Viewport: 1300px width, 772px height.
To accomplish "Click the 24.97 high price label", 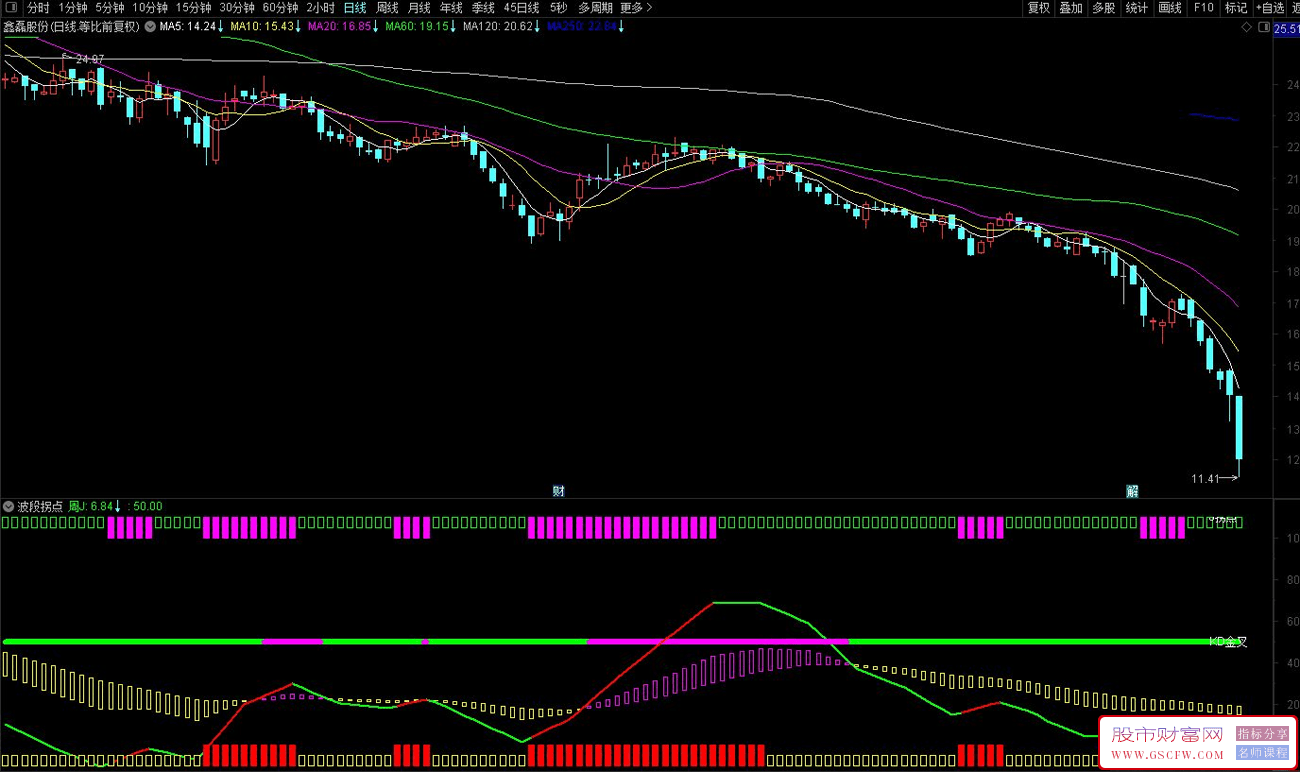I will (90, 59).
